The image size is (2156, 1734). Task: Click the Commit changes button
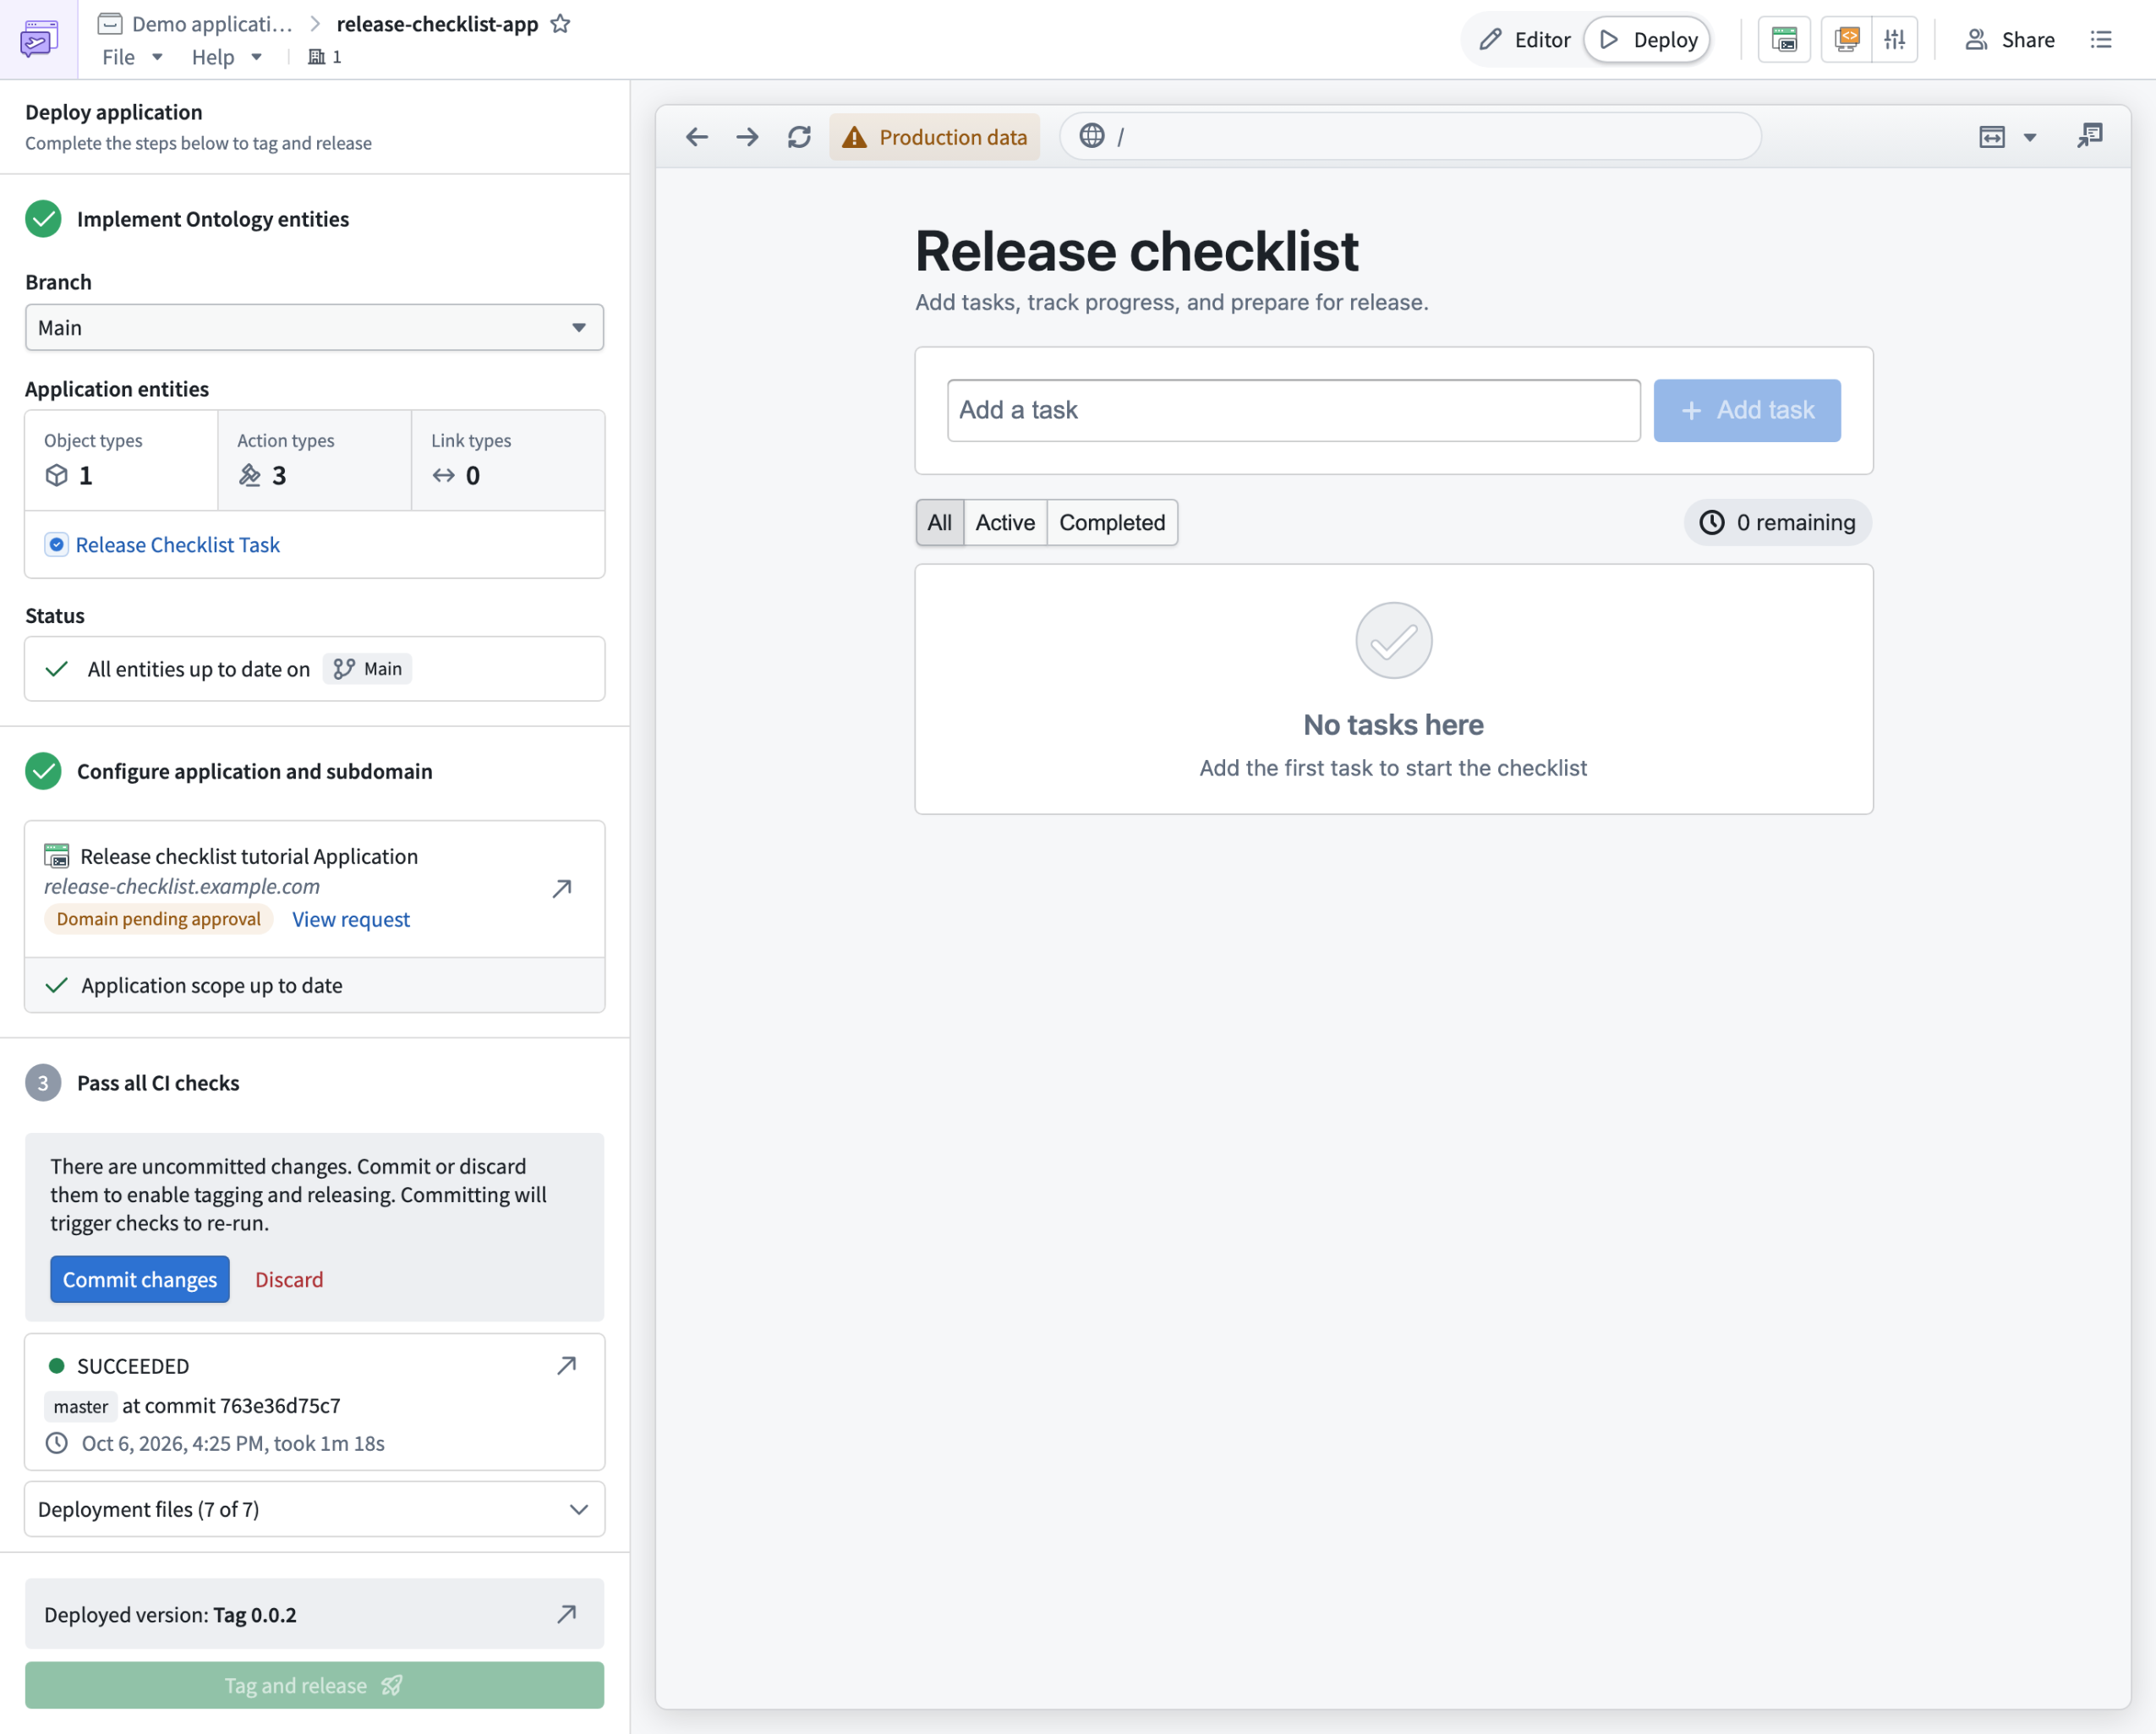(140, 1279)
